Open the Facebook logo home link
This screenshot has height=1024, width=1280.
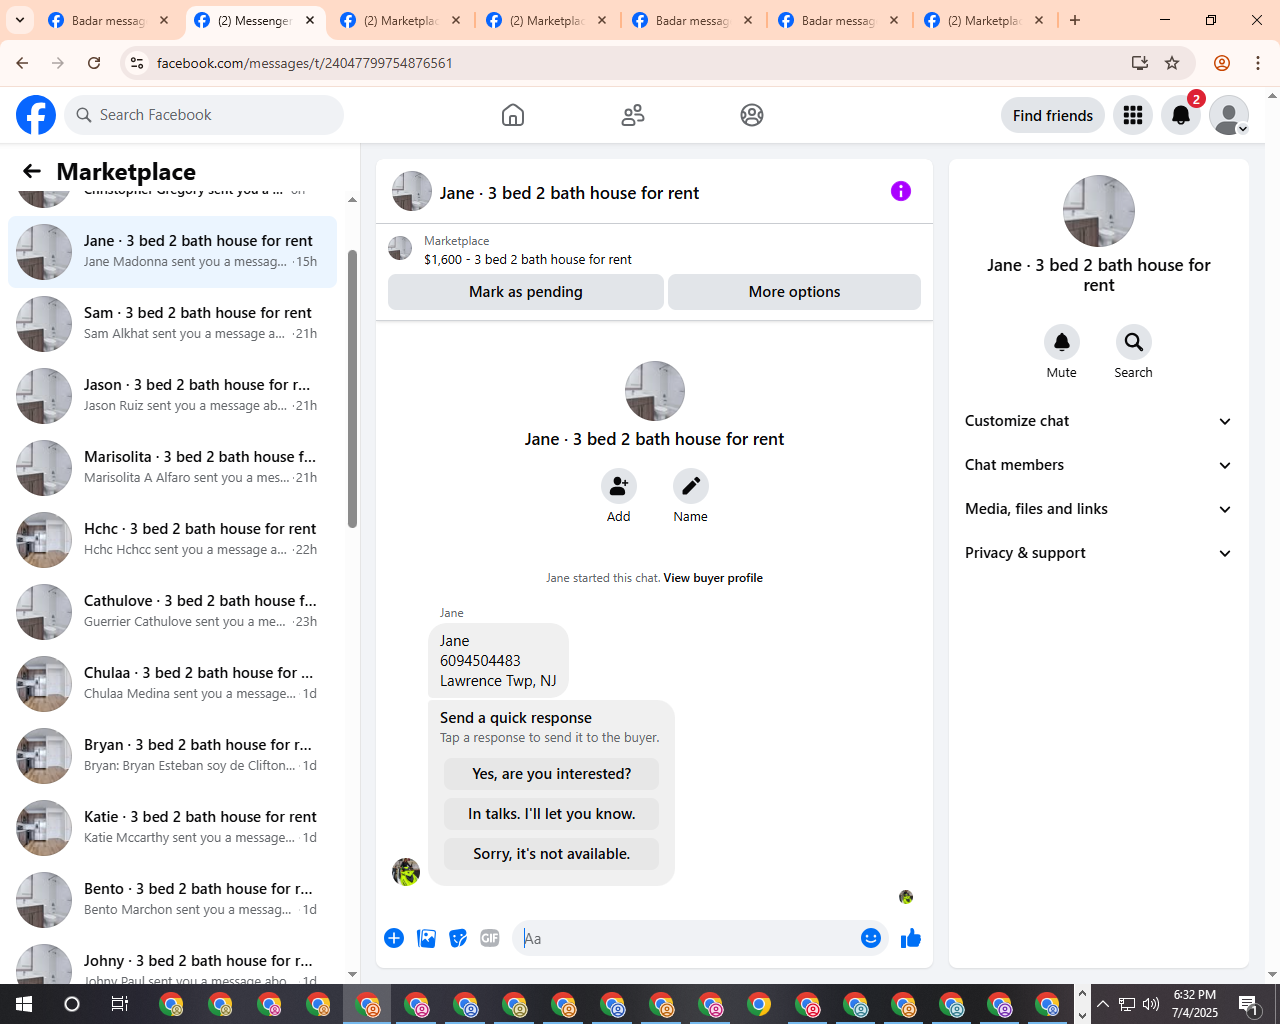pos(36,115)
